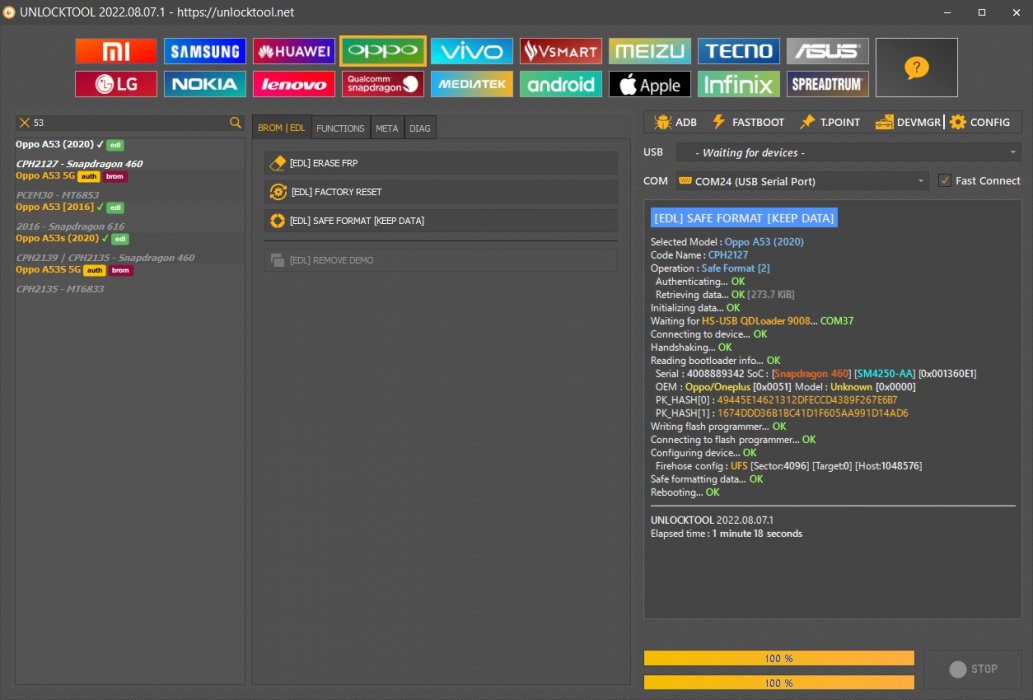This screenshot has width=1033, height=700.
Task: Run [EDL] ERASE FRP
Action: 441,163
